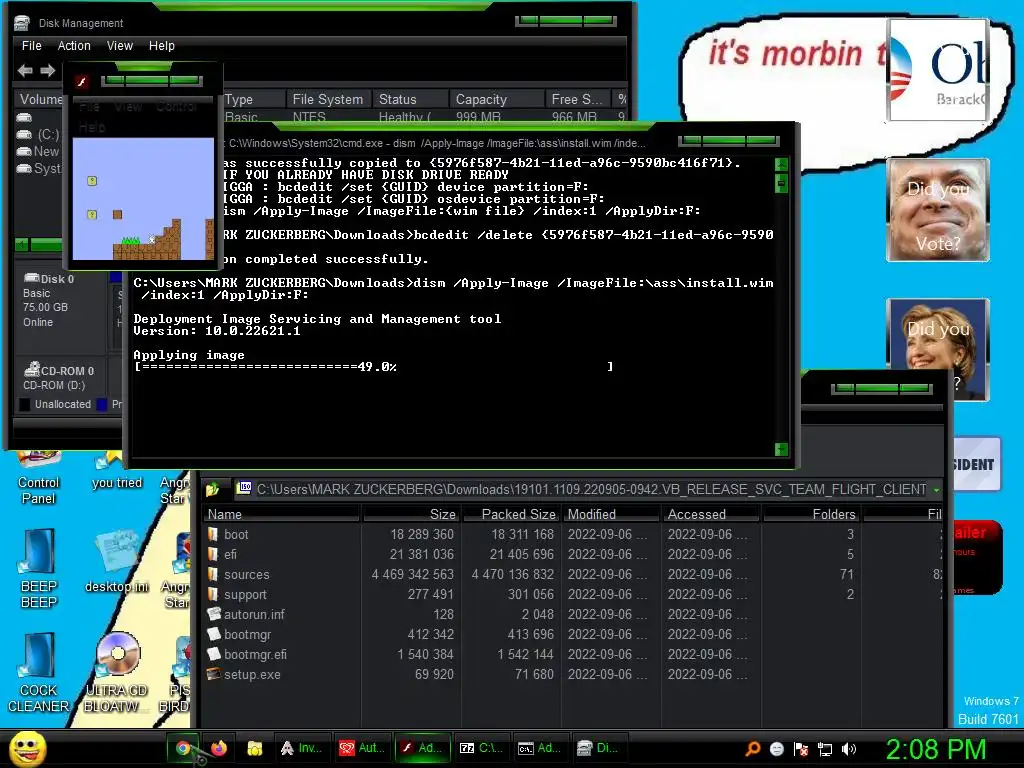1024x768 pixels.
Task: Sort 7-Zip list by Size column
Action: click(x=411, y=515)
